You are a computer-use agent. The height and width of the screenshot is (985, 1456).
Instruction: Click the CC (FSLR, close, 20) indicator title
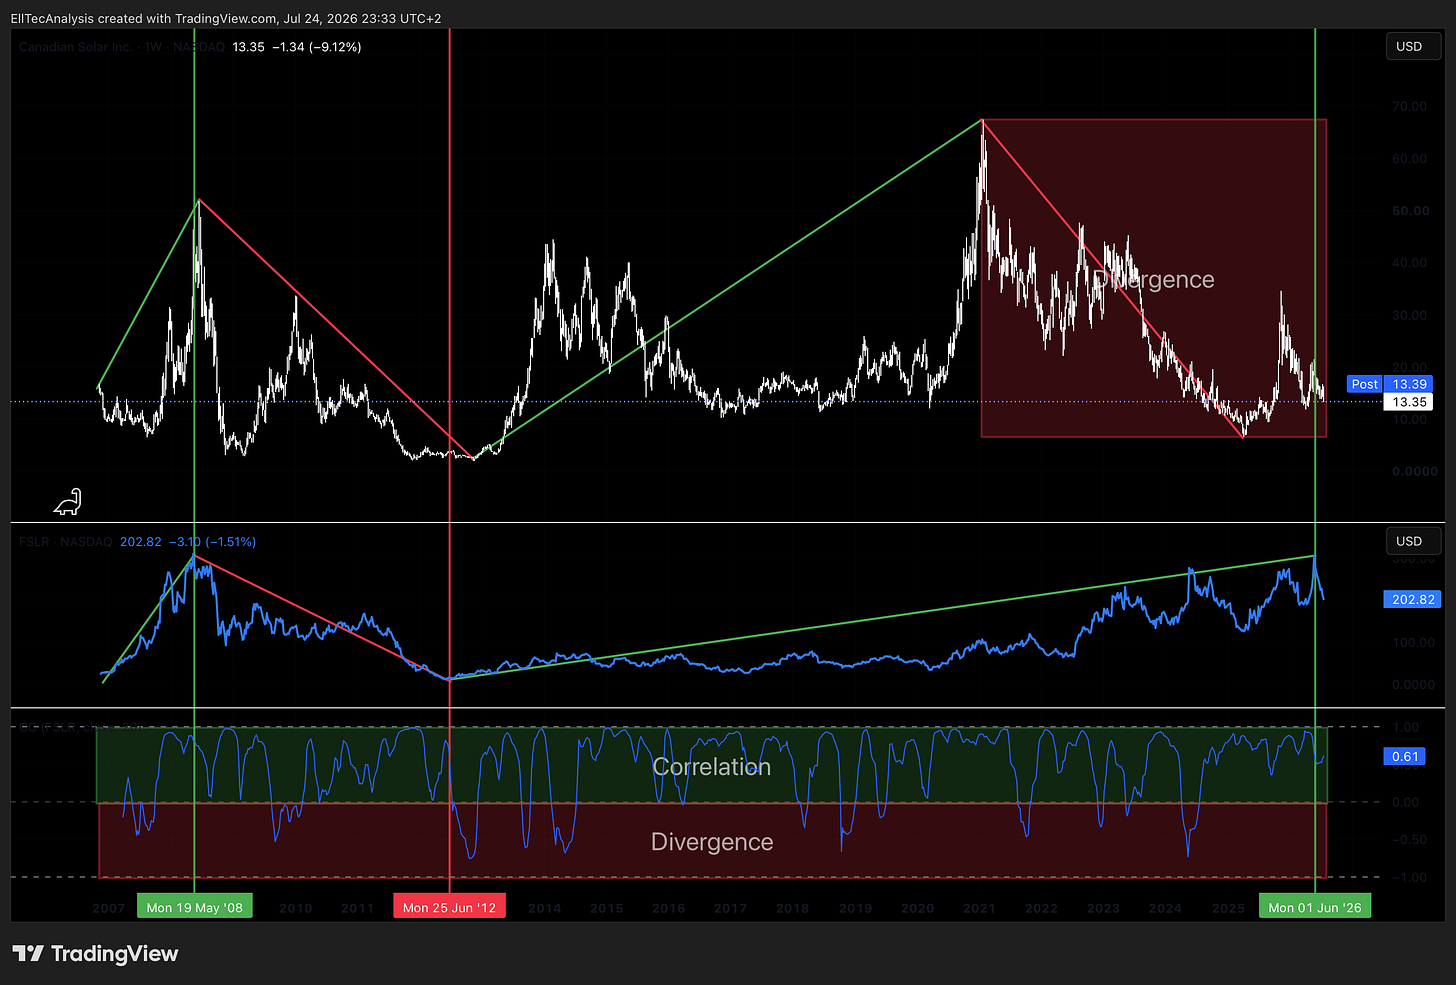(80, 727)
